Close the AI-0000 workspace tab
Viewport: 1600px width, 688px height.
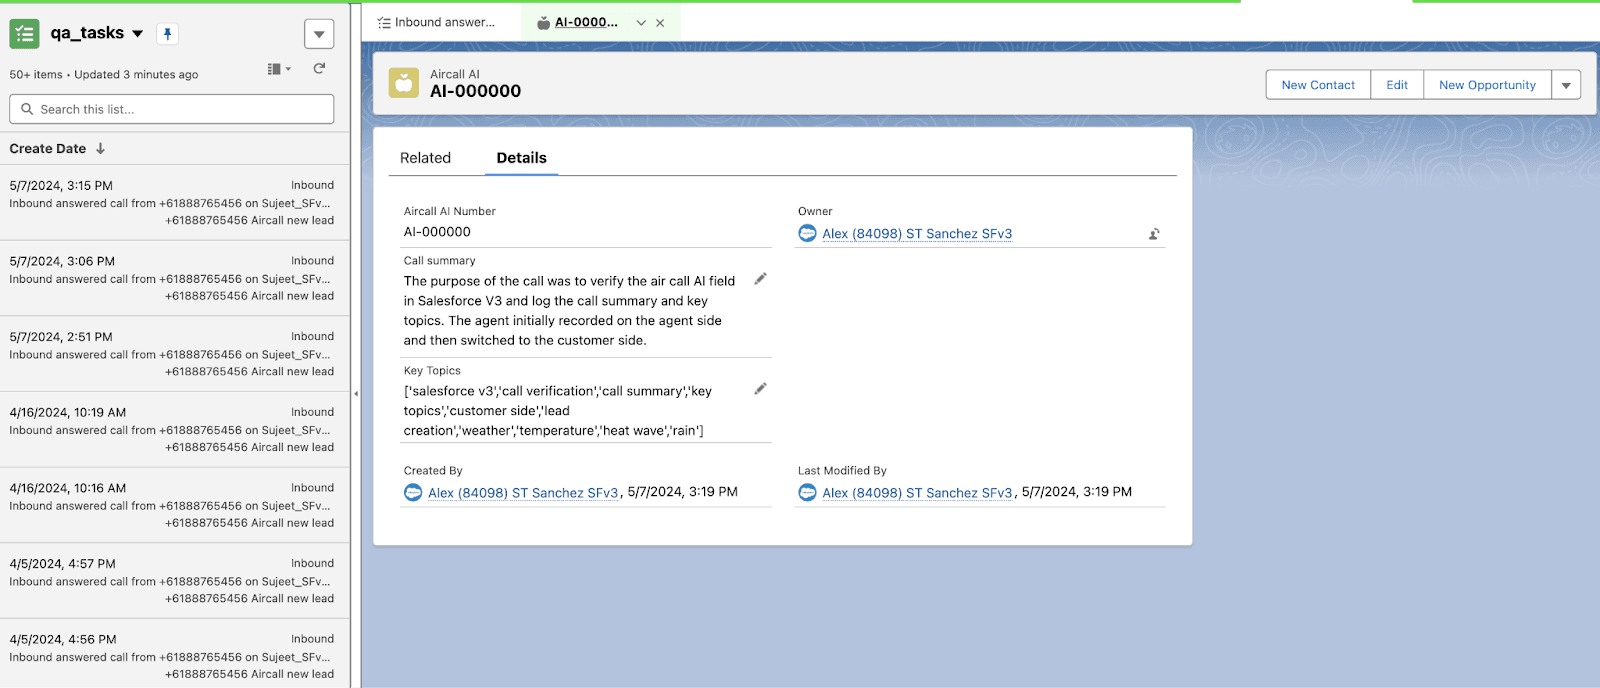tap(660, 23)
